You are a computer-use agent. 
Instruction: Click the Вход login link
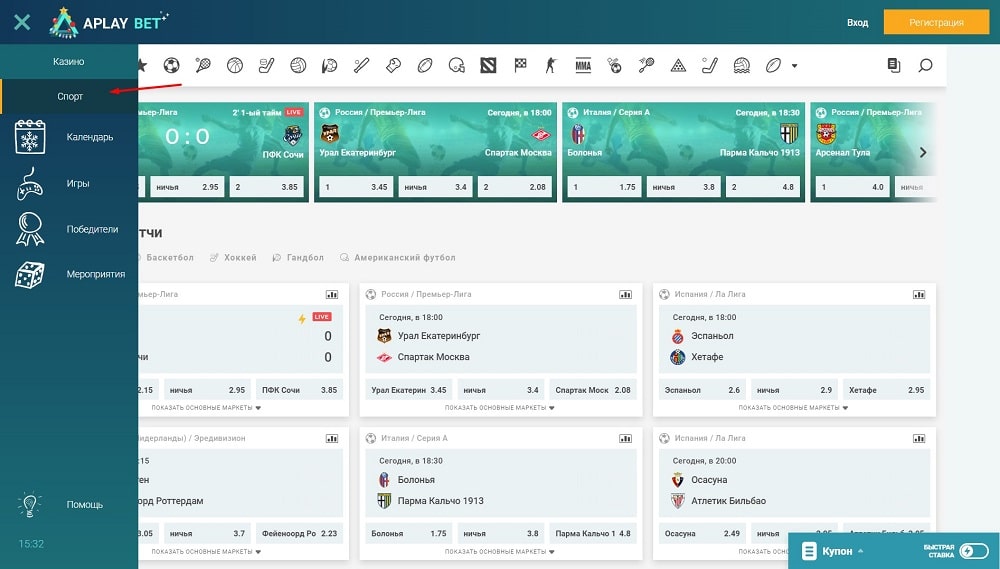click(x=857, y=22)
